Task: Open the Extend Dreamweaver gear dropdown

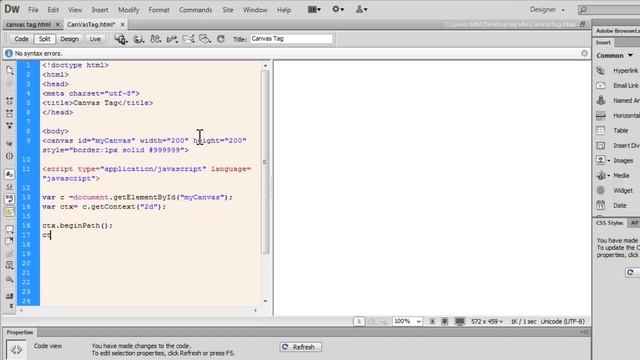Action: (338, 9)
